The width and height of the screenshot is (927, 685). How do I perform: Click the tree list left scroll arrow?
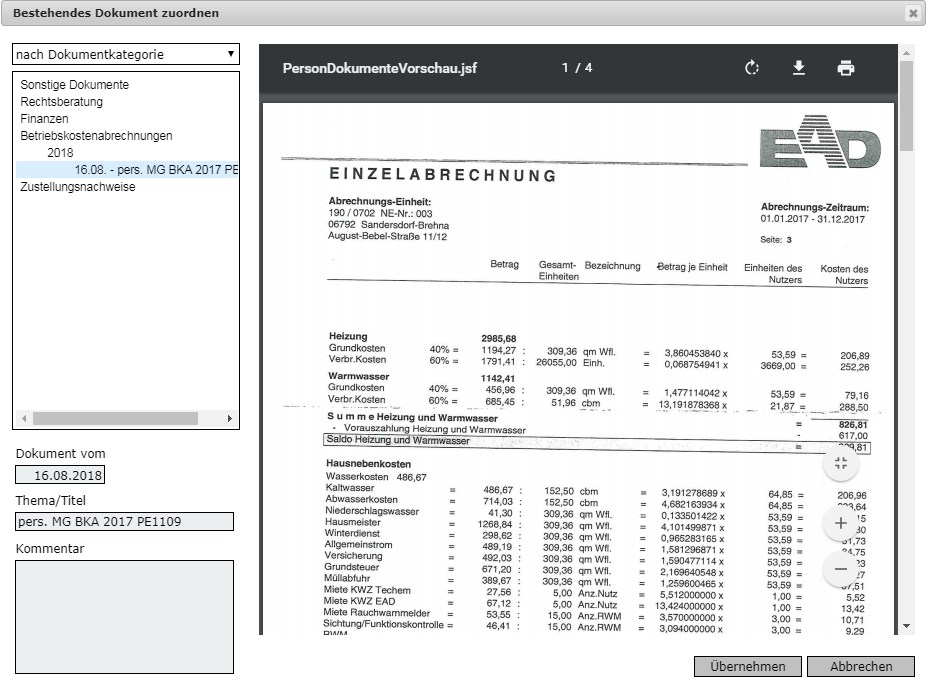click(x=24, y=418)
